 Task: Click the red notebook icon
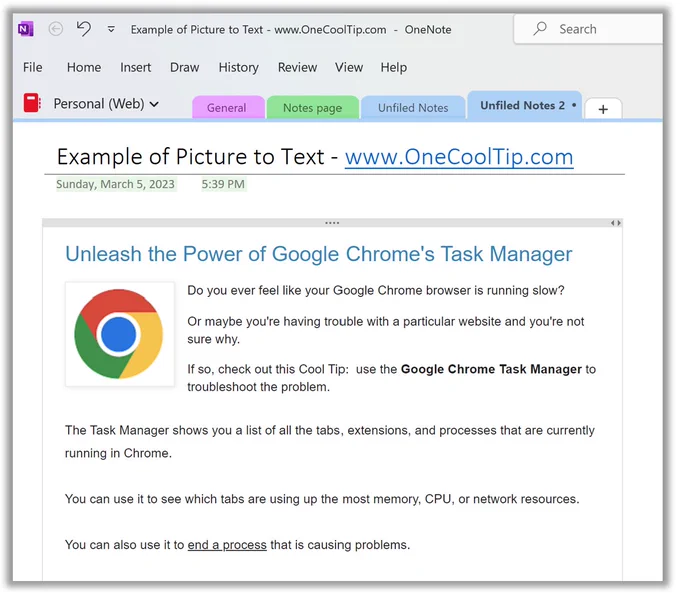[x=32, y=103]
